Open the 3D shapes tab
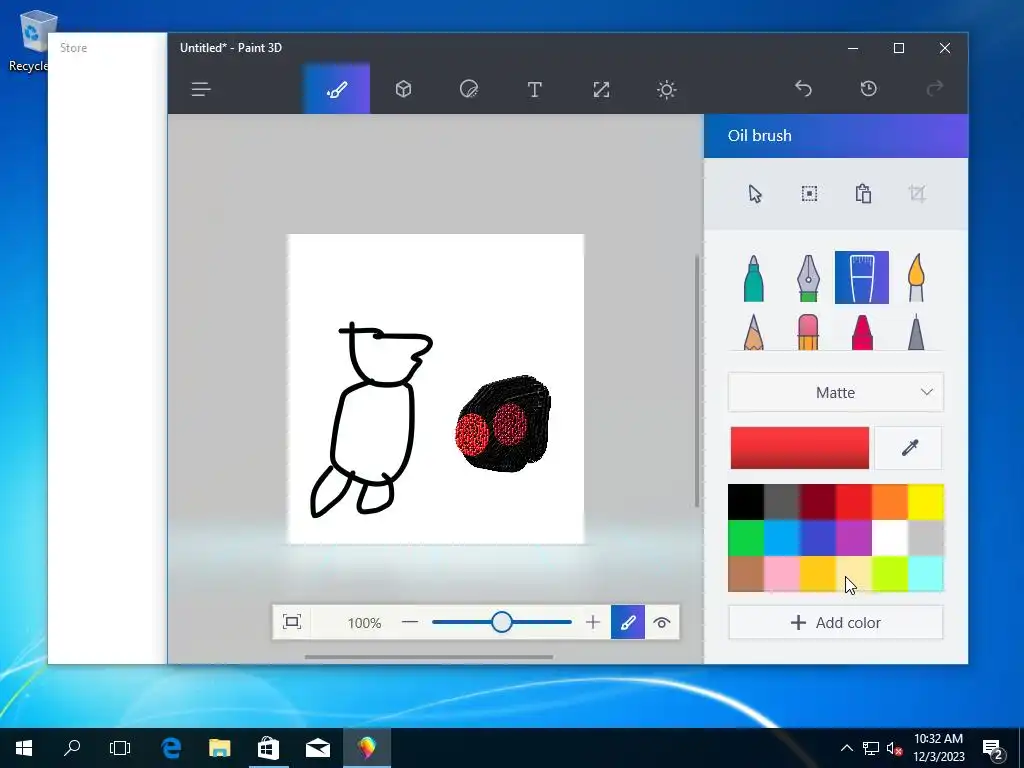This screenshot has width=1024, height=768. pos(404,89)
